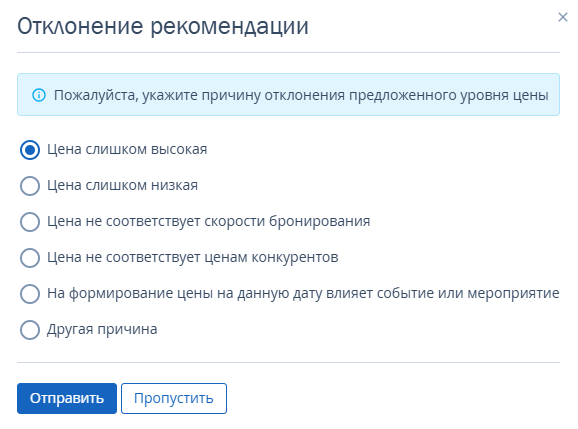Close the Отклонение рекомендации dialog with X
The image size is (578, 429).
pos(563,17)
